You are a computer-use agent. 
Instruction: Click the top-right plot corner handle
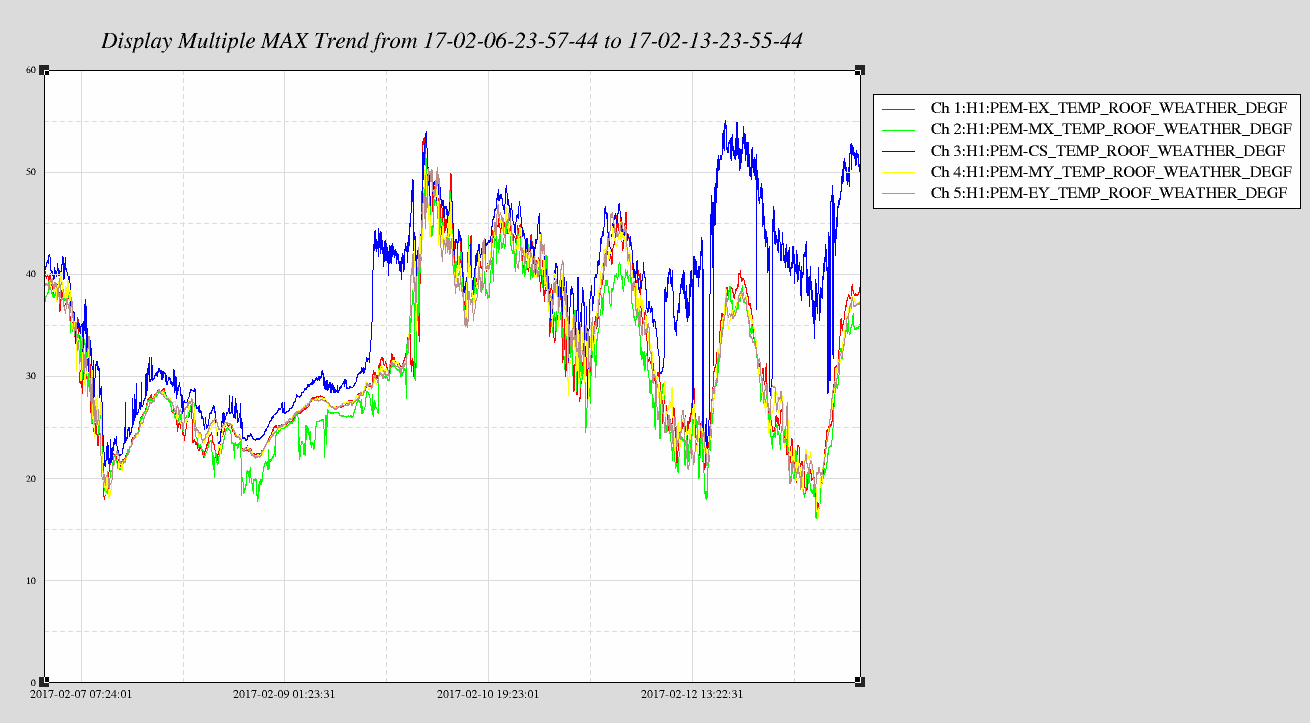(860, 70)
